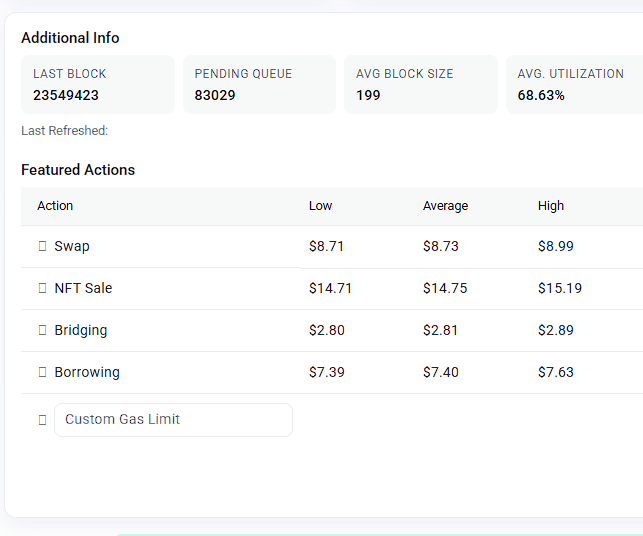Click the High column header

pyautogui.click(x=551, y=206)
